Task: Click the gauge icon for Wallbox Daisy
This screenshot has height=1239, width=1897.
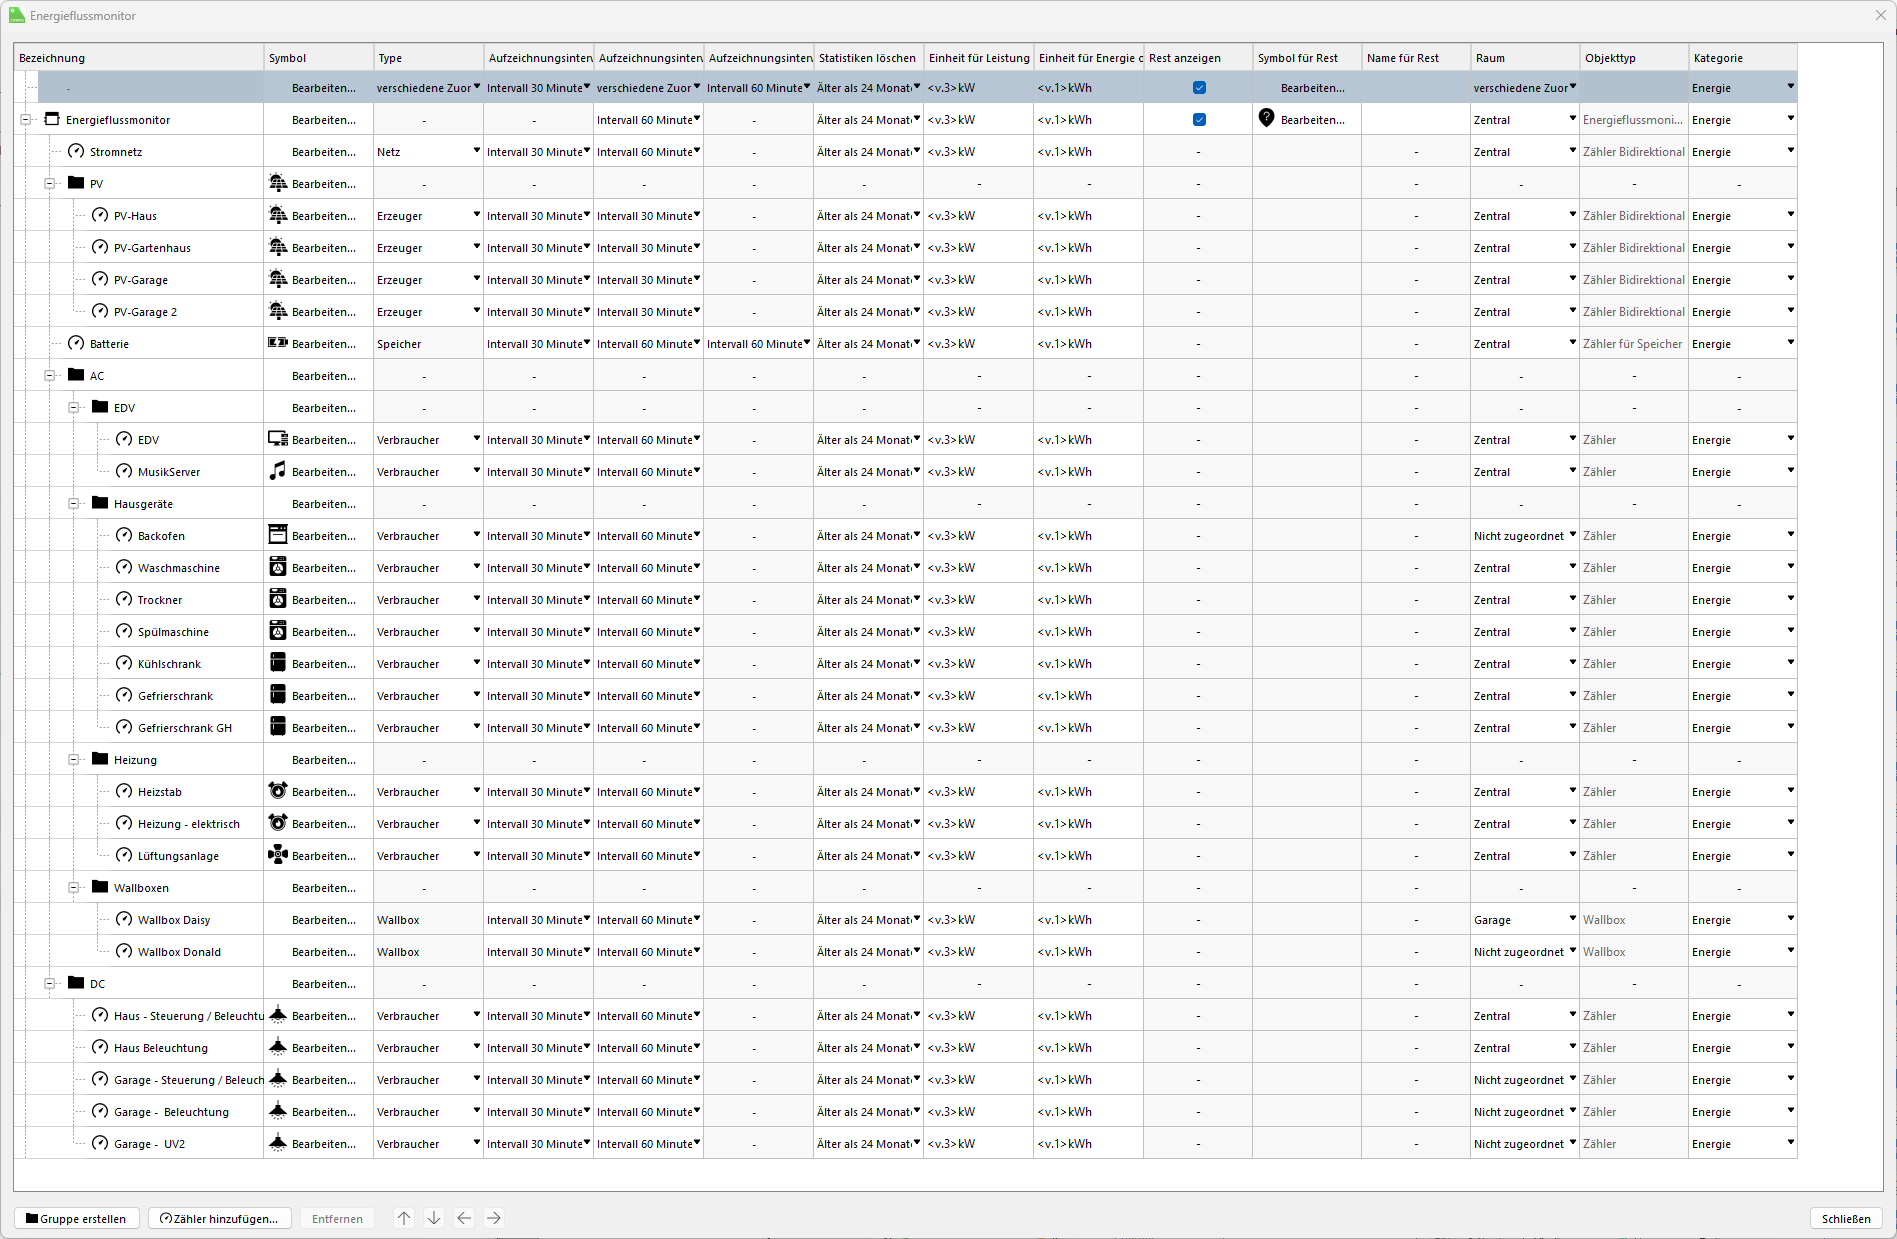Action: pos(124,919)
